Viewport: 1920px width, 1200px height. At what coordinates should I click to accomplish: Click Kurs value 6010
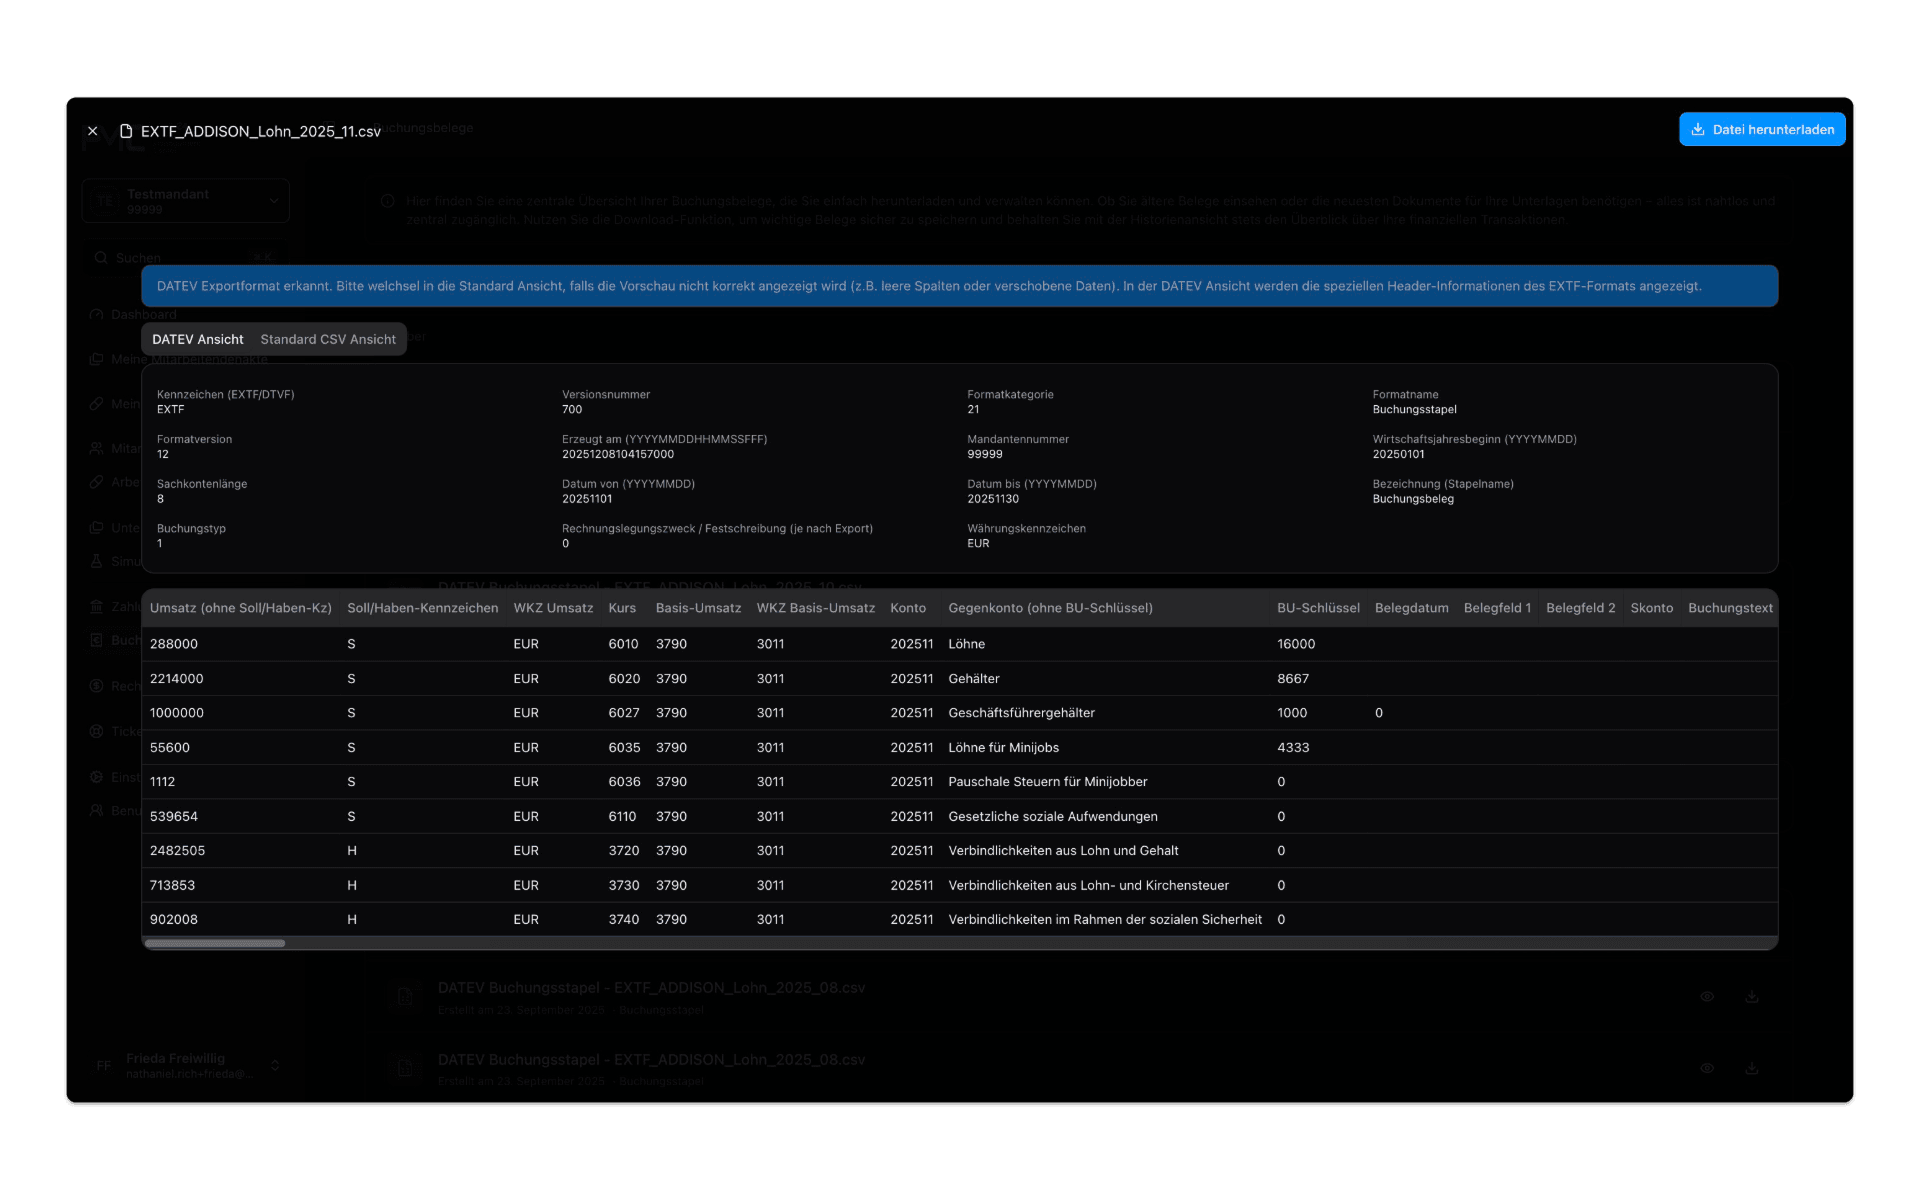[x=623, y=644]
